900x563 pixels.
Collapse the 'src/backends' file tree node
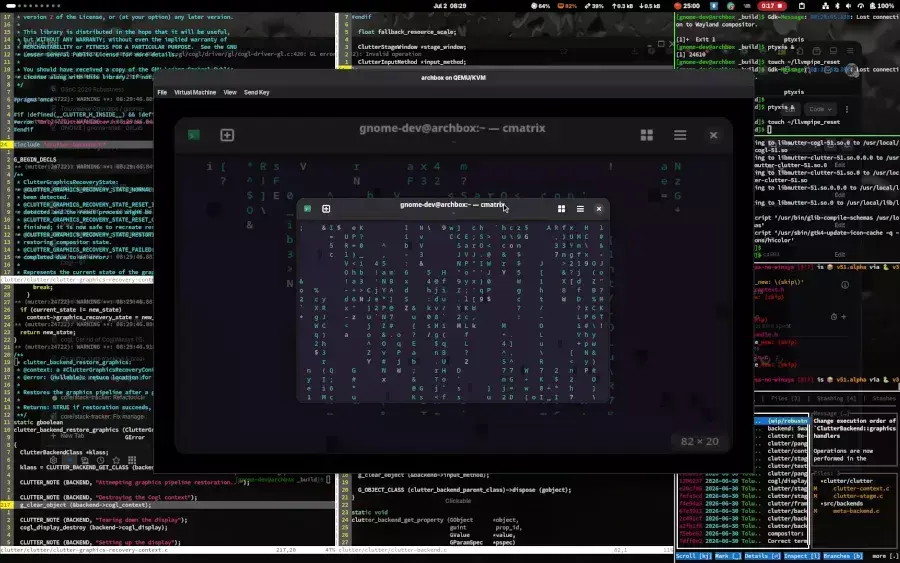pos(843,503)
